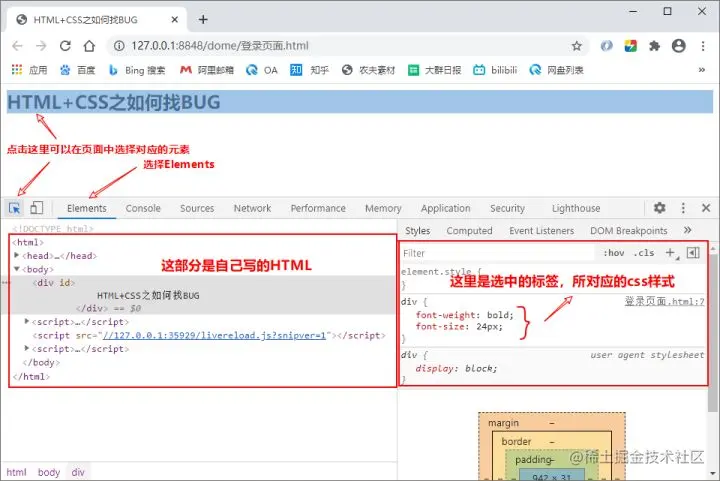Open DevTools three-dot customize menu
The width and height of the screenshot is (720, 481).
[x=683, y=208]
